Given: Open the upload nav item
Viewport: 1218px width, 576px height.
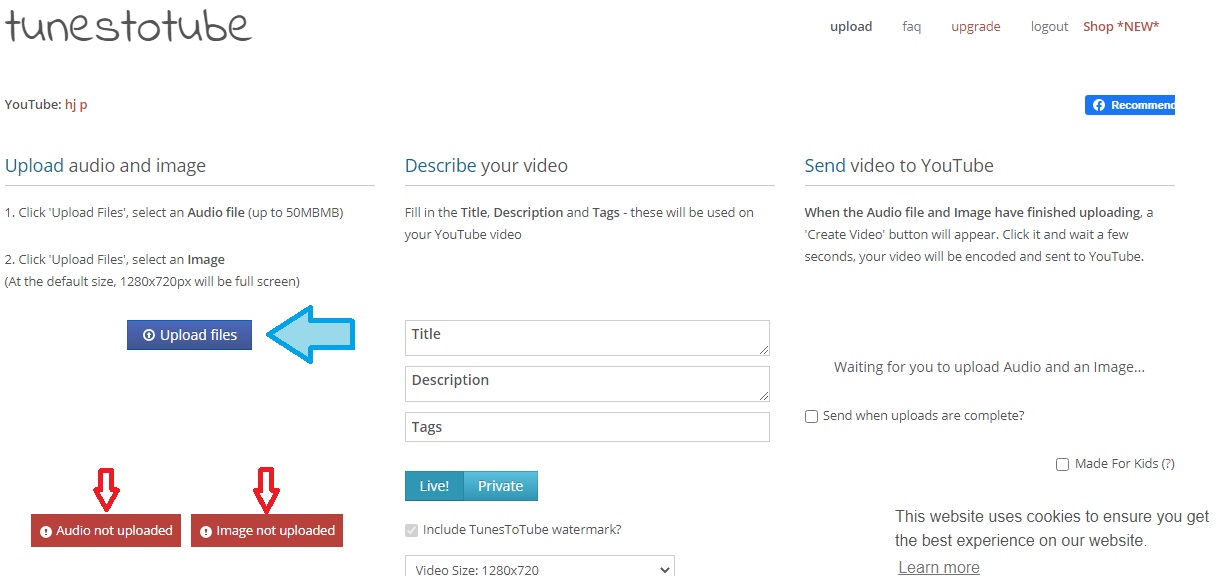Looking at the screenshot, I should (851, 27).
